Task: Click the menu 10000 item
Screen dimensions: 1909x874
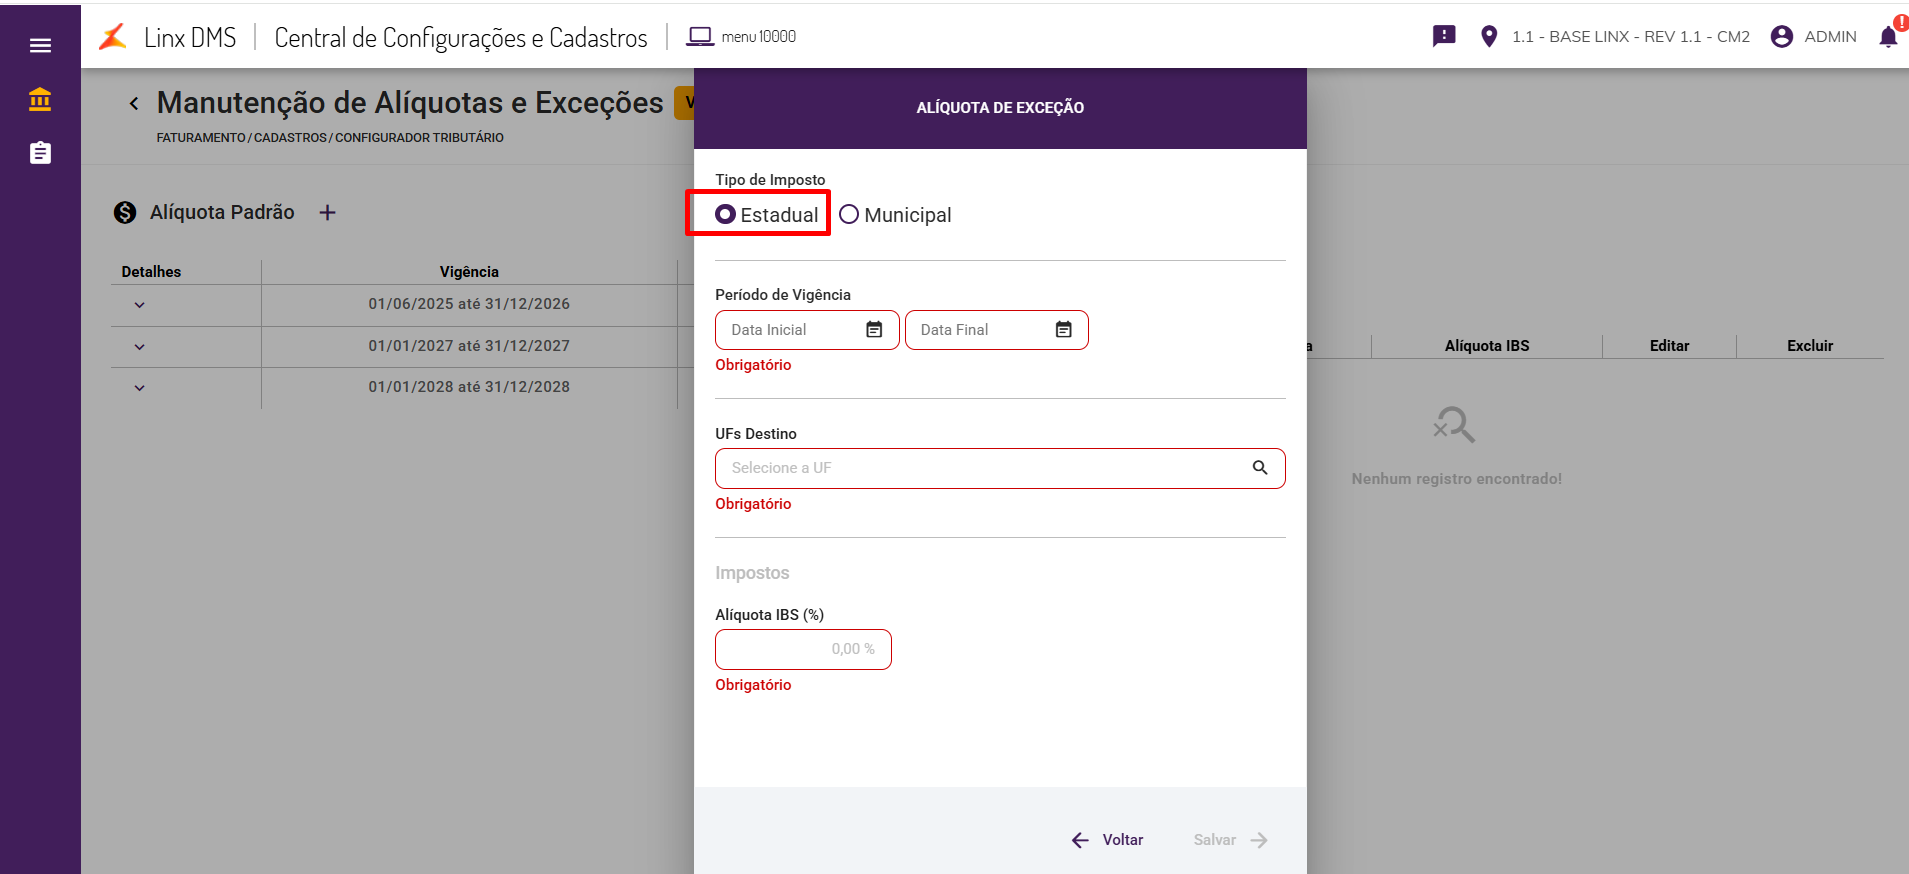Action: coord(741,37)
